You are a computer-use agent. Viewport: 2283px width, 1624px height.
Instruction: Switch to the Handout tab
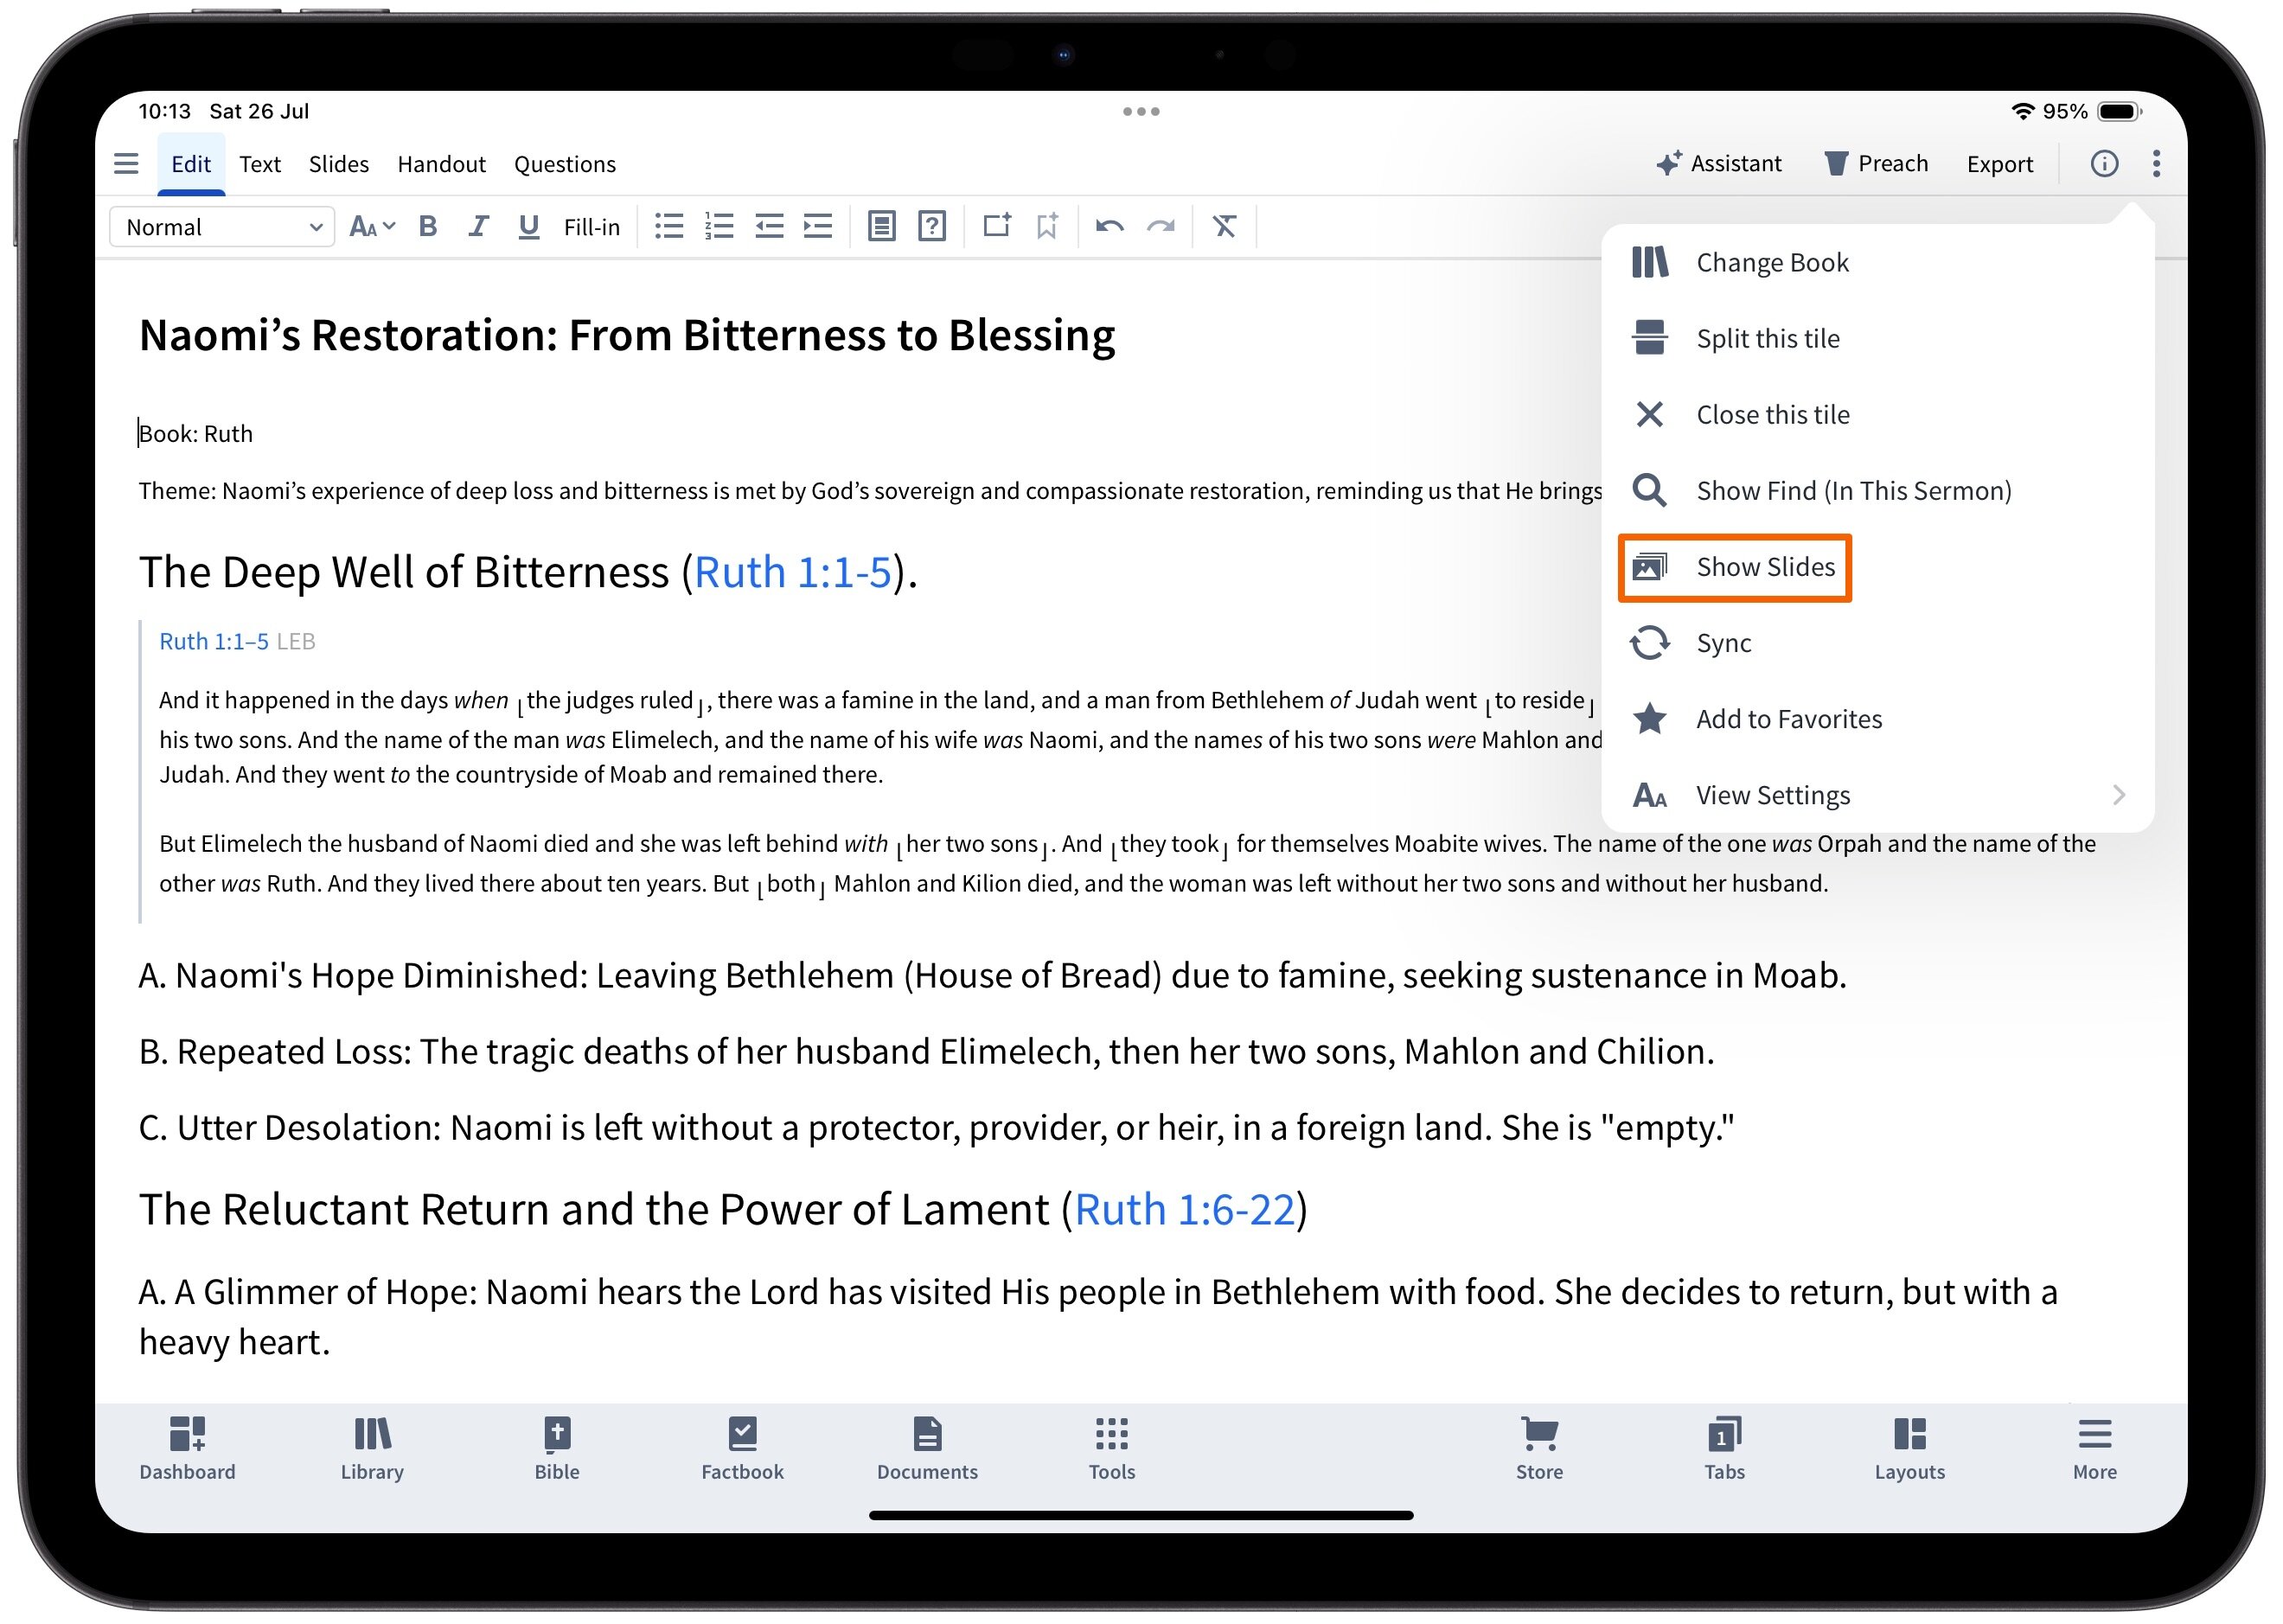click(441, 164)
